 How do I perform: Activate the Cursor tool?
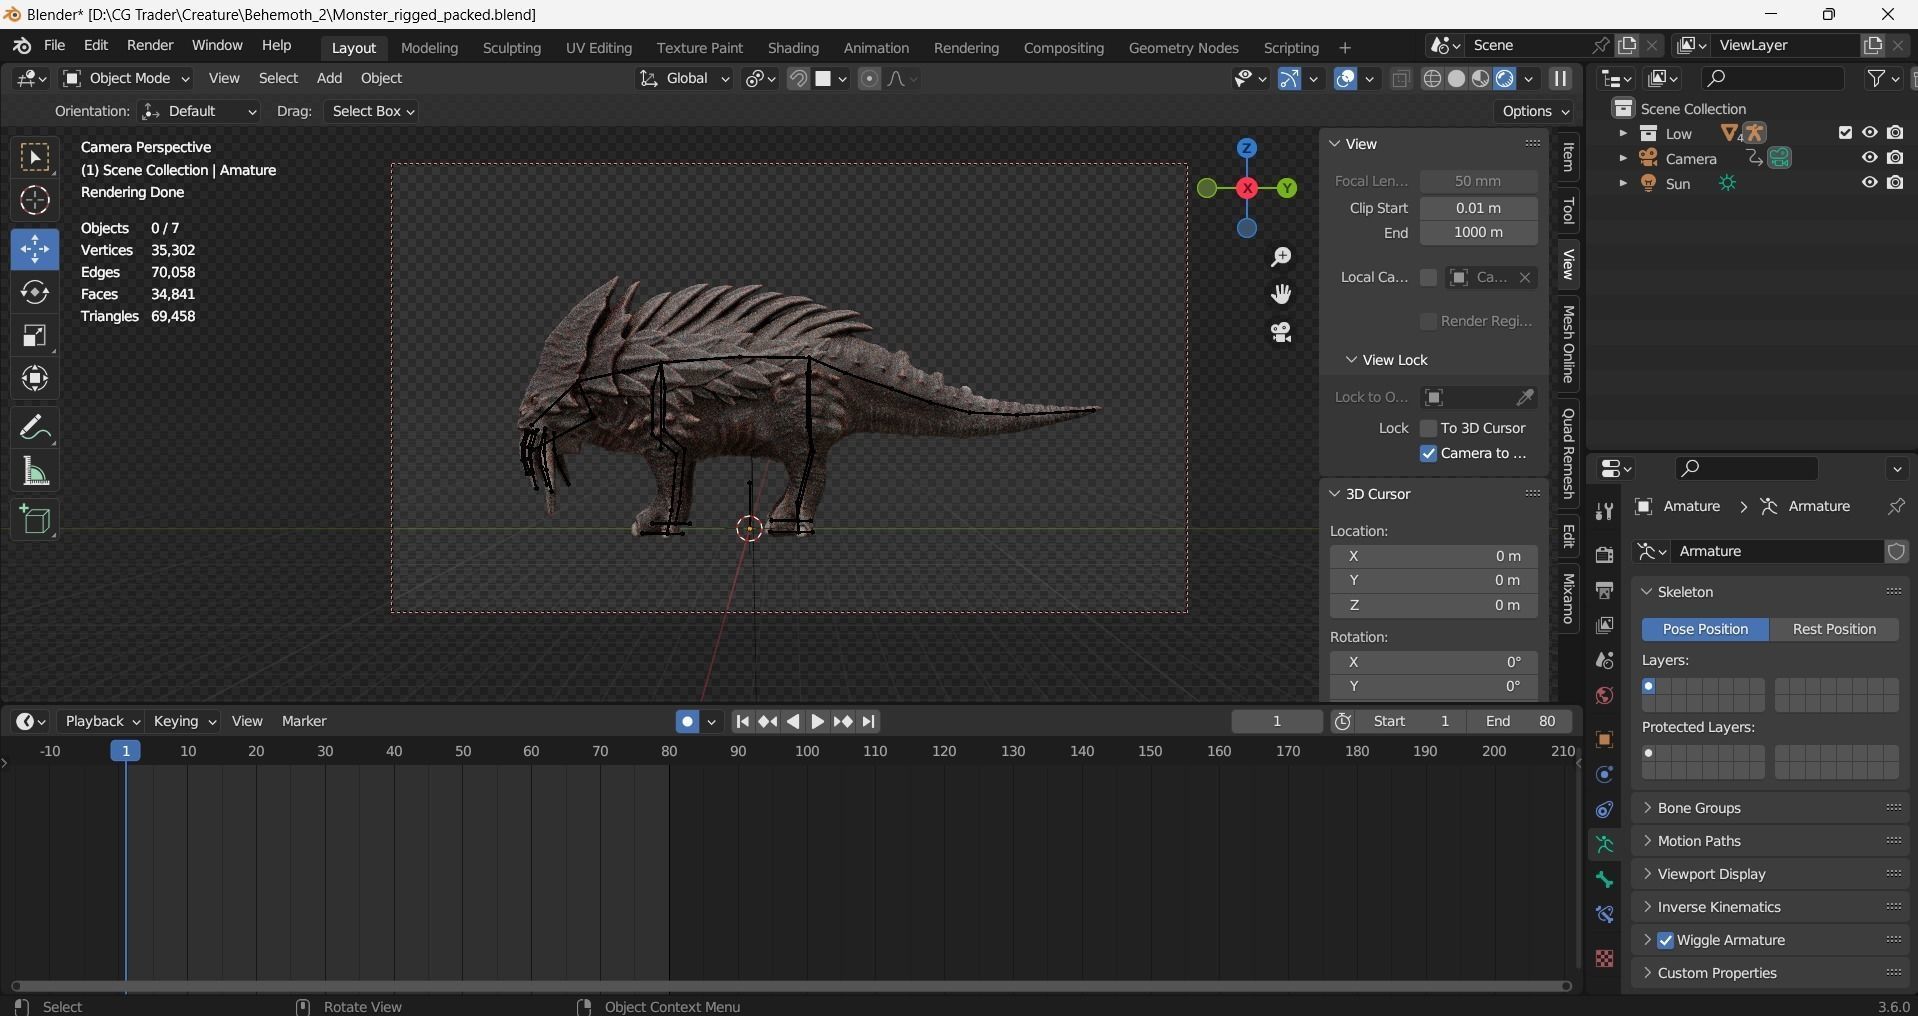[35, 201]
